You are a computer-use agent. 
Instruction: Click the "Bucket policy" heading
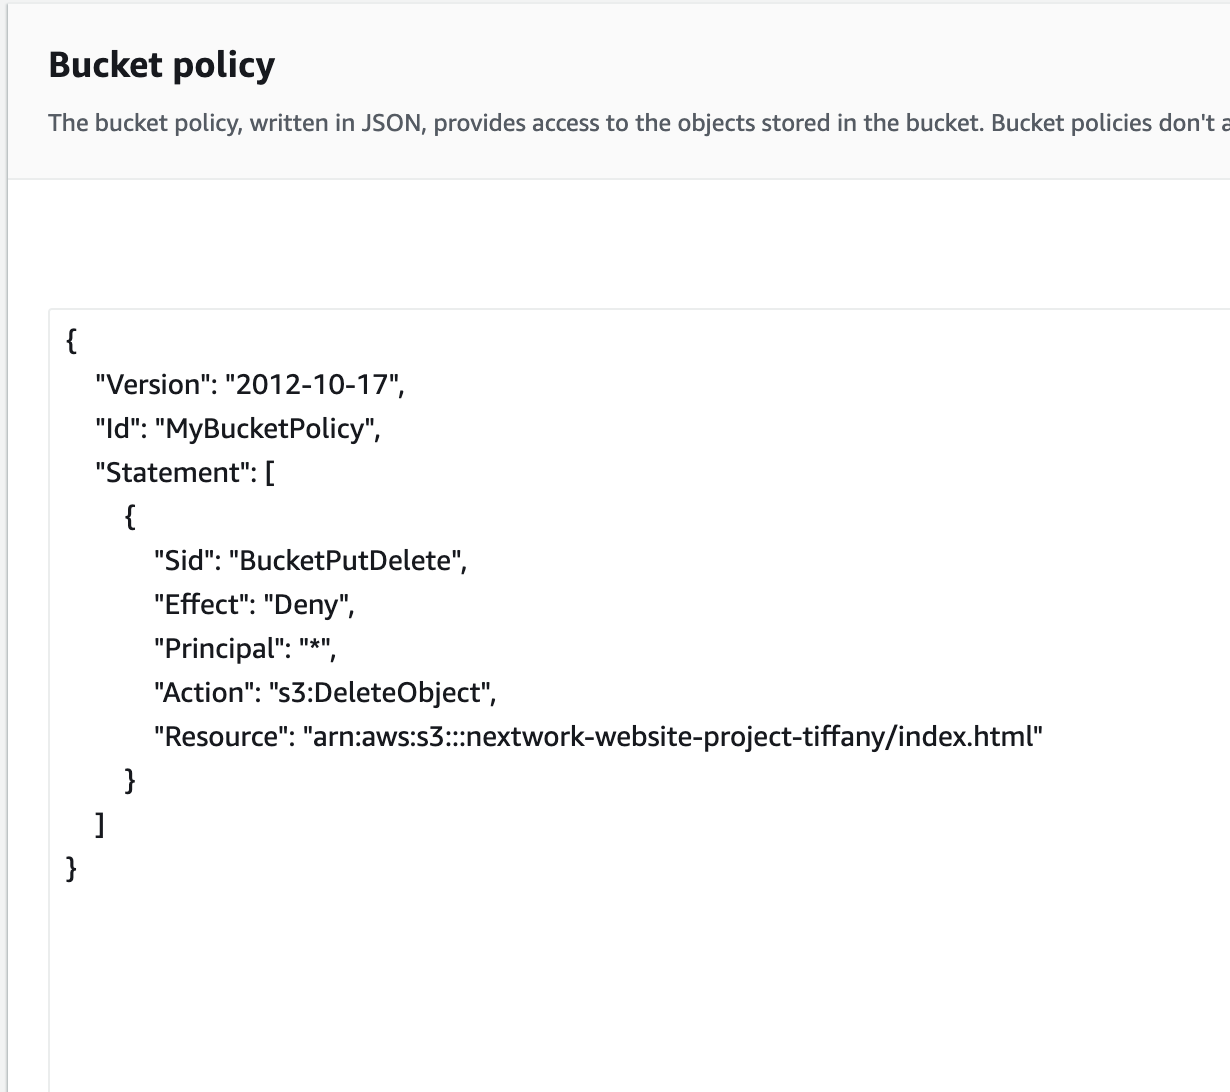click(161, 65)
